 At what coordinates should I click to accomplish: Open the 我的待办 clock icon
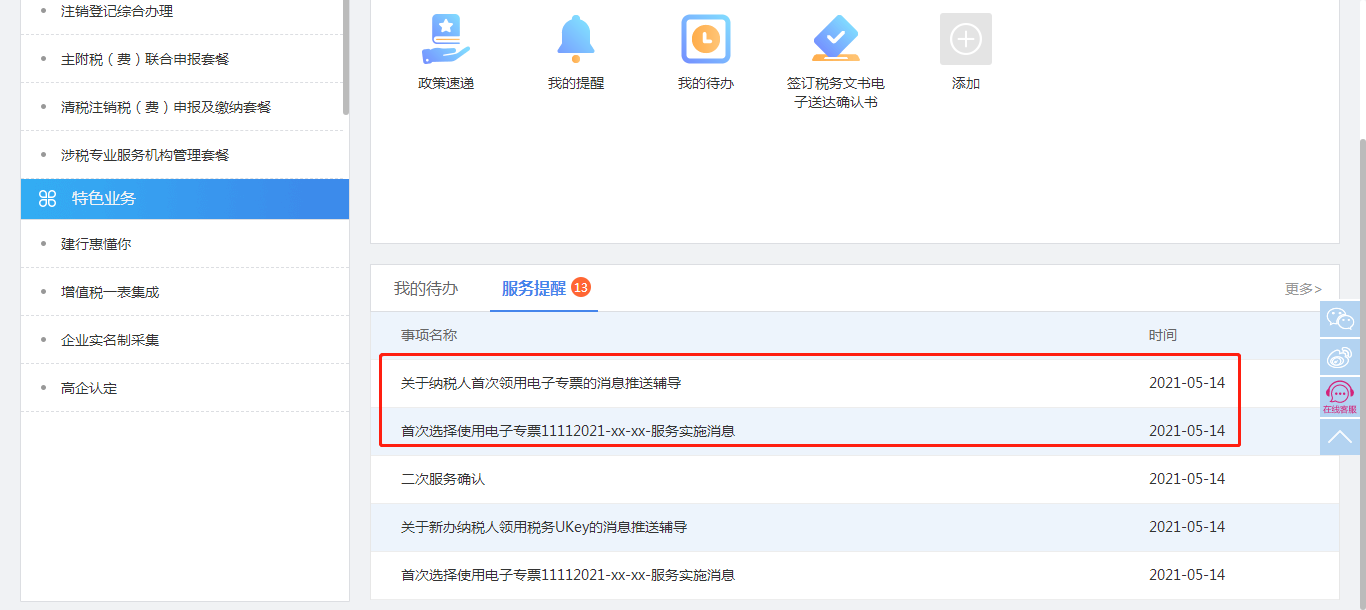point(706,40)
